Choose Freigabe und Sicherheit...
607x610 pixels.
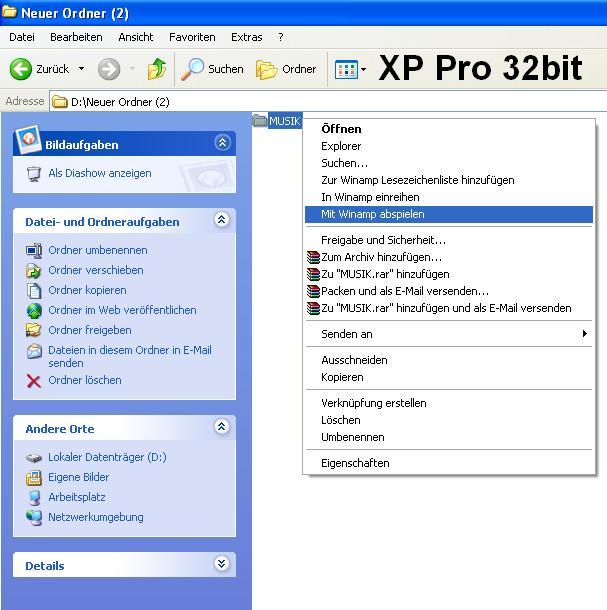click(x=449, y=240)
